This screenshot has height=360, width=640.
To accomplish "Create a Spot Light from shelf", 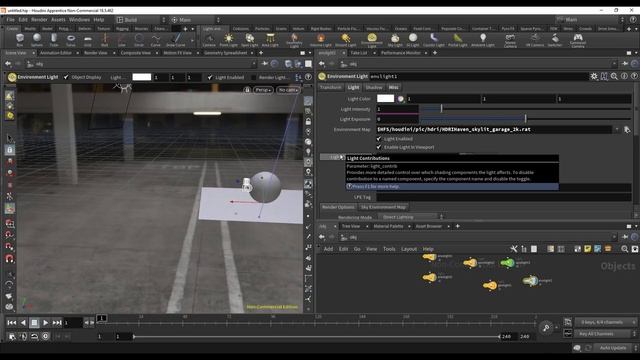I will pyautogui.click(x=249, y=40).
